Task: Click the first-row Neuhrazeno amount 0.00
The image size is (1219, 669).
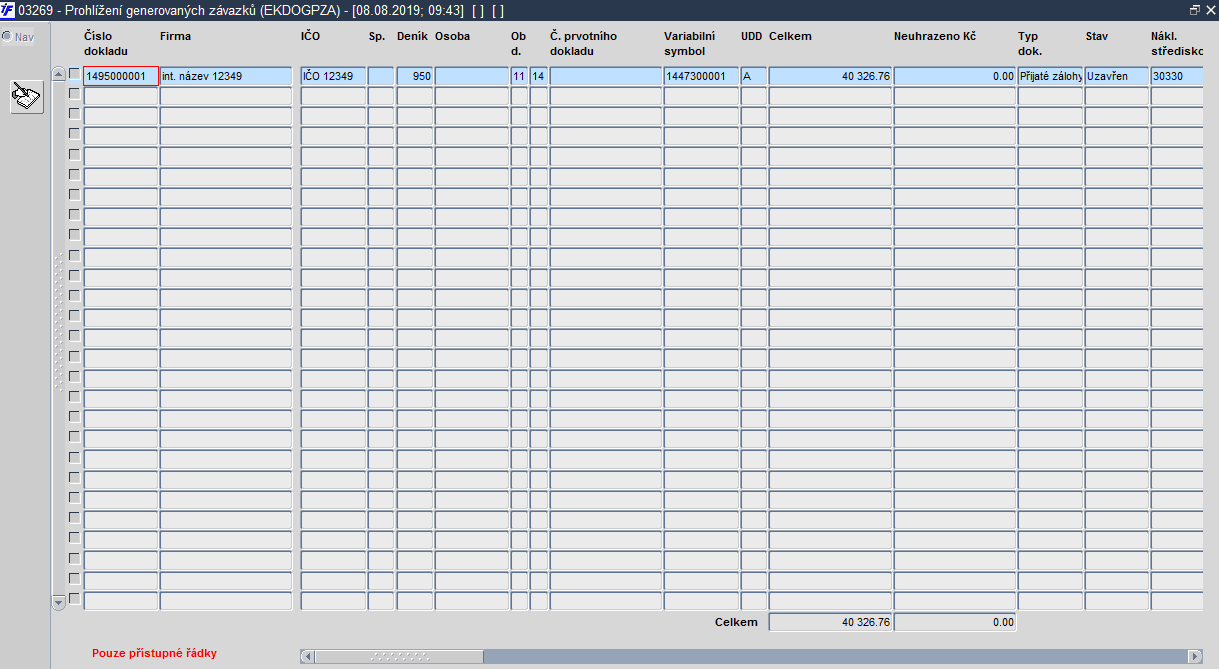Action: 955,76
